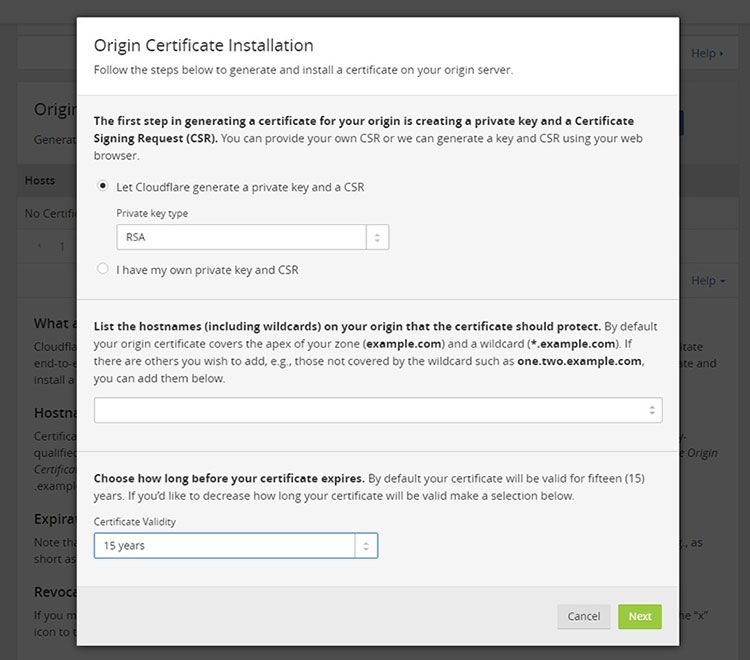
Task: Select the Cloudflare-generated key and CSR radio button
Action: coord(102,187)
